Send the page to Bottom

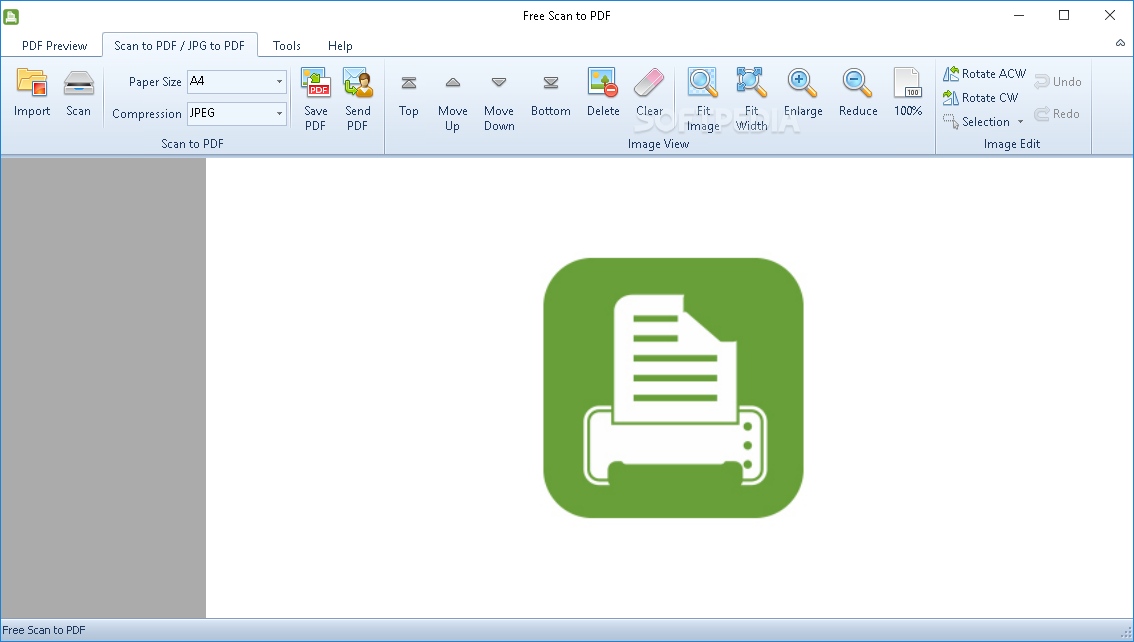click(x=550, y=96)
